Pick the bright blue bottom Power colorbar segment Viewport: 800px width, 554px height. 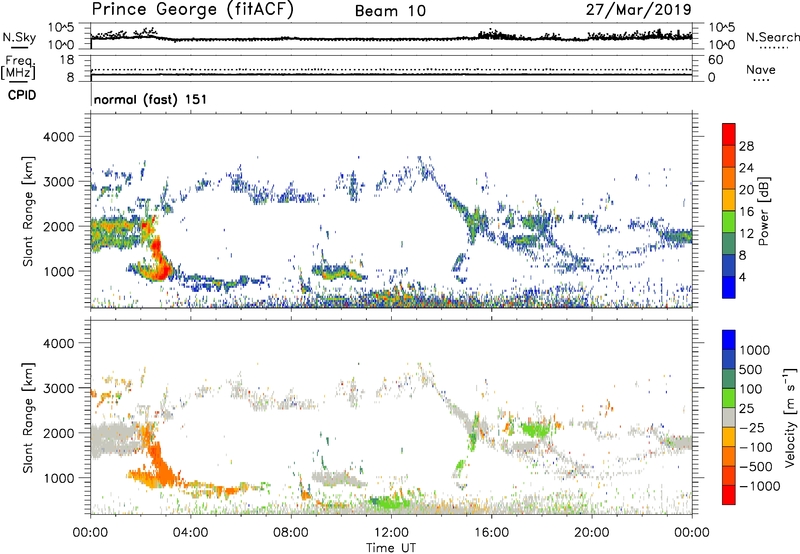point(729,287)
